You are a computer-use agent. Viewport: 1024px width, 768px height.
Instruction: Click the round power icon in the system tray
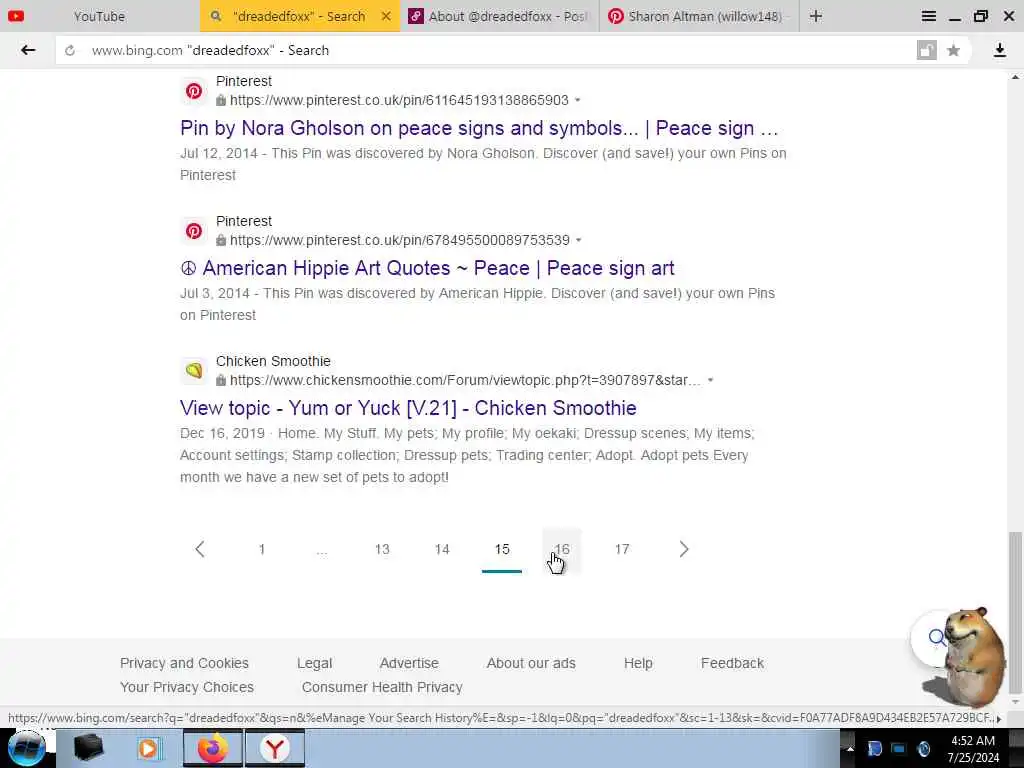923,749
